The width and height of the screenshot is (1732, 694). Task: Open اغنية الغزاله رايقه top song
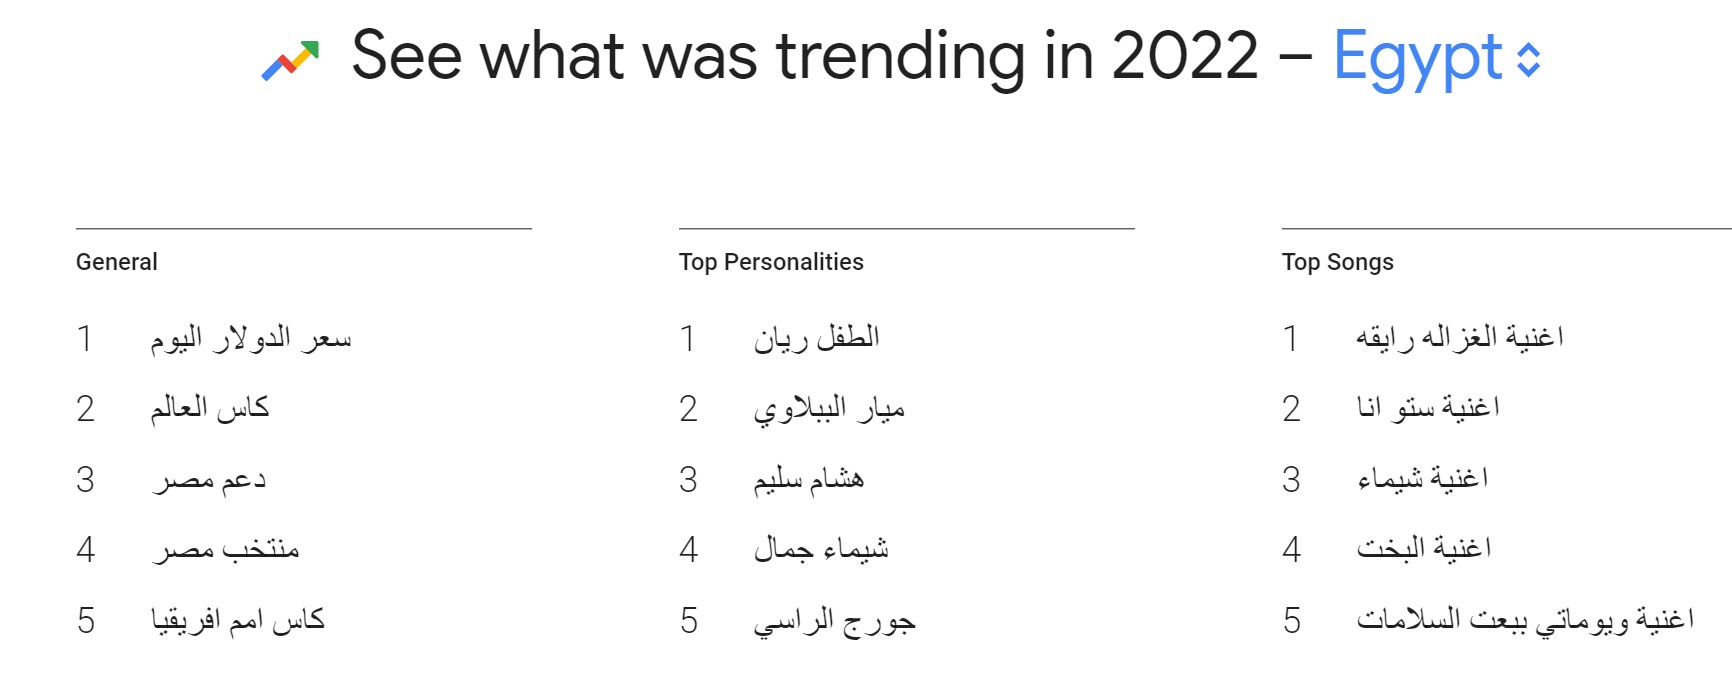1459,339
